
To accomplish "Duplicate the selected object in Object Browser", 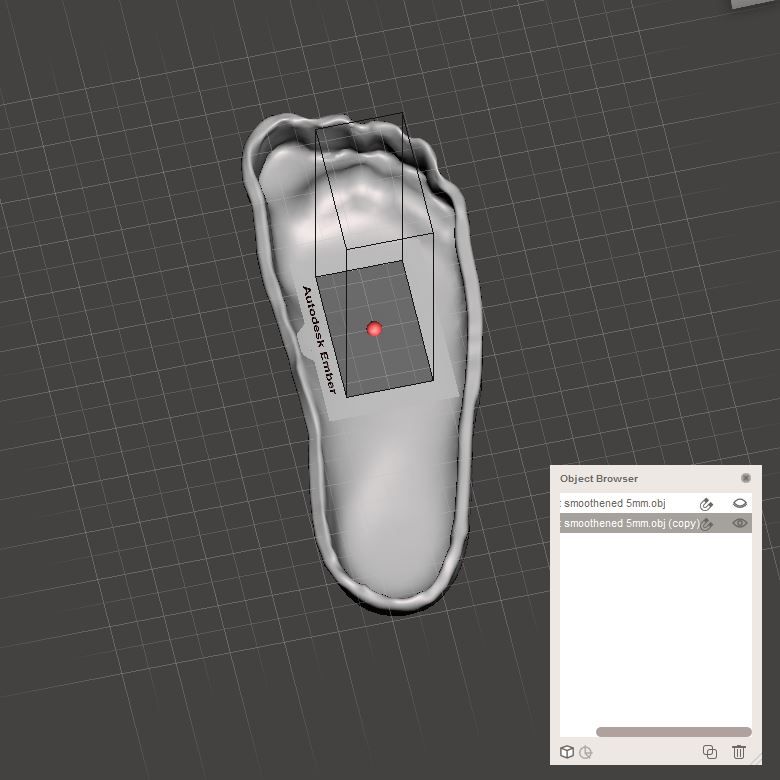I will 710,752.
